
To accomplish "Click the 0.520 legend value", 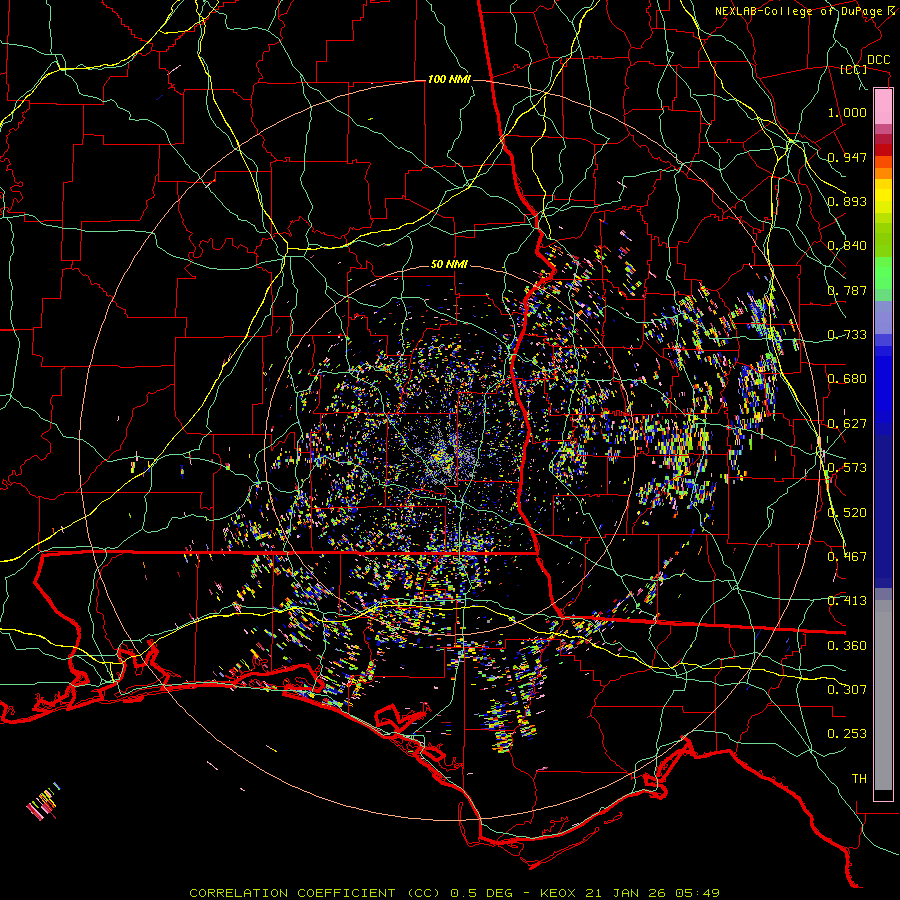I will [x=847, y=513].
